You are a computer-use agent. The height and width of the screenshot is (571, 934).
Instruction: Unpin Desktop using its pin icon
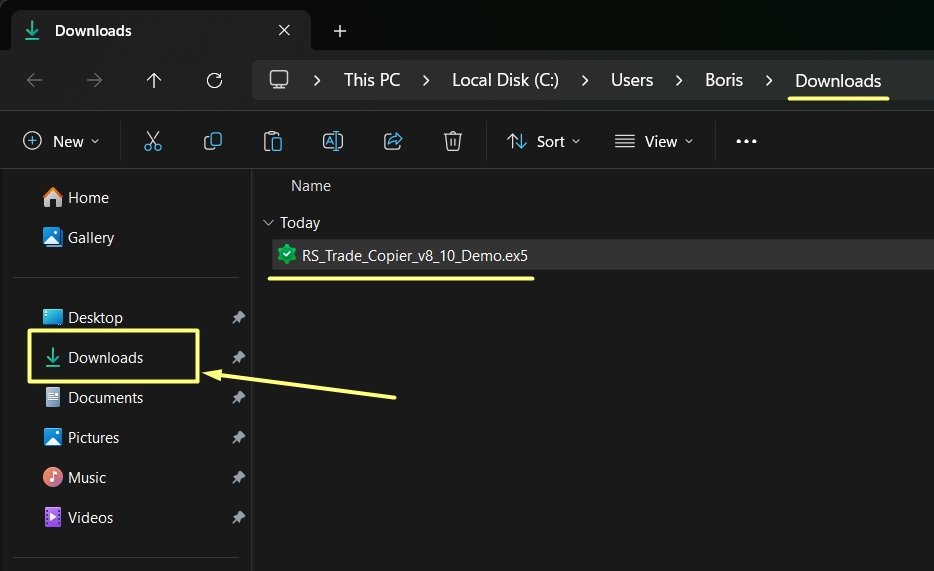tap(238, 318)
